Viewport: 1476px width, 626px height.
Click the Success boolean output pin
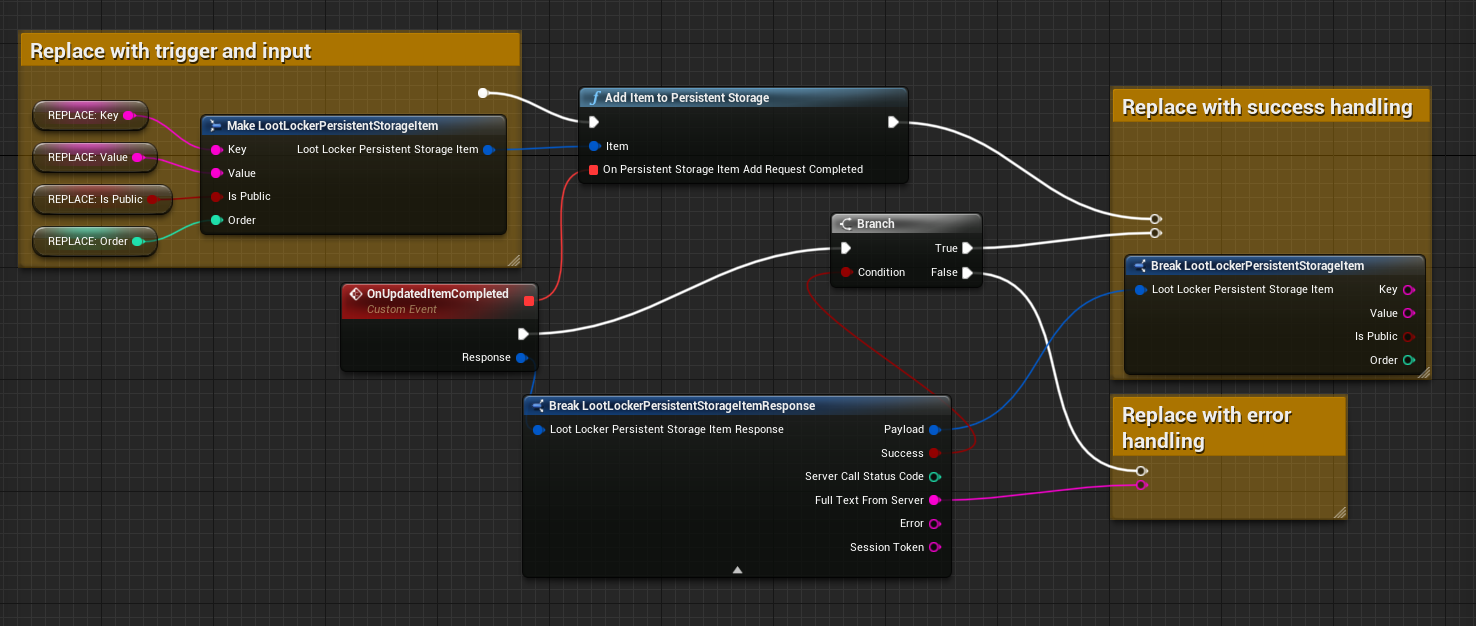pyautogui.click(x=935, y=453)
